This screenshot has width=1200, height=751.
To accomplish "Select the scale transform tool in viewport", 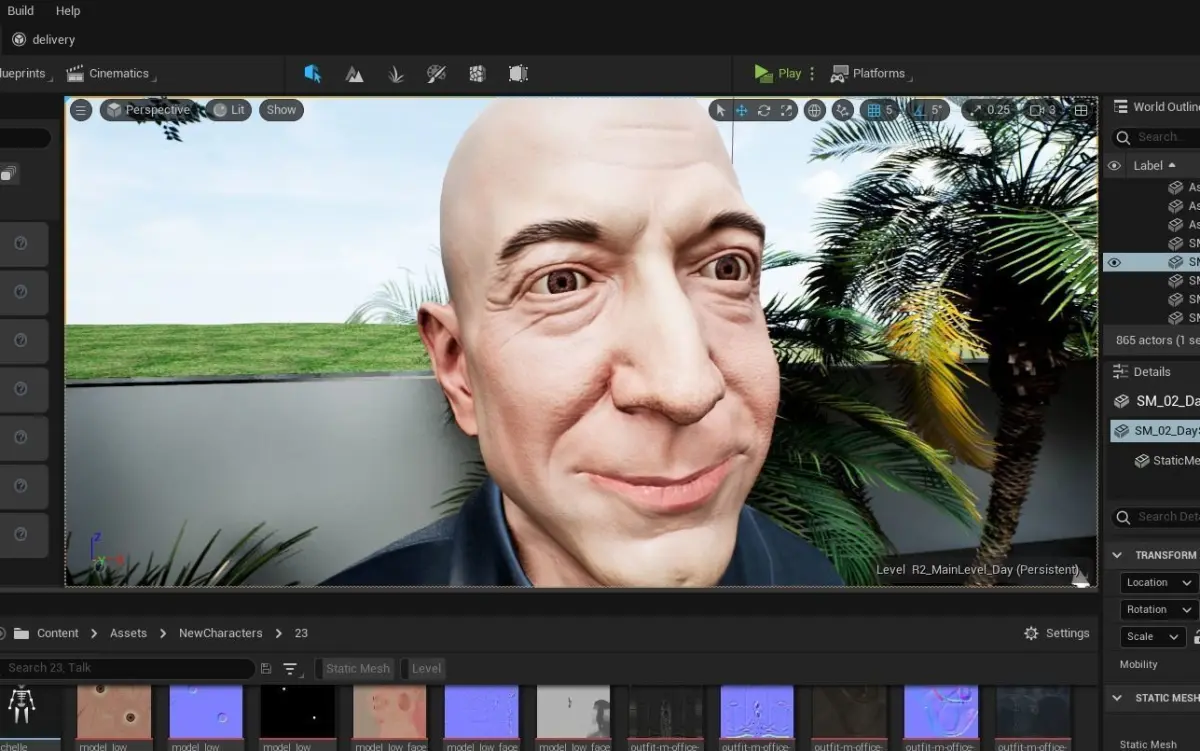I will coord(787,110).
